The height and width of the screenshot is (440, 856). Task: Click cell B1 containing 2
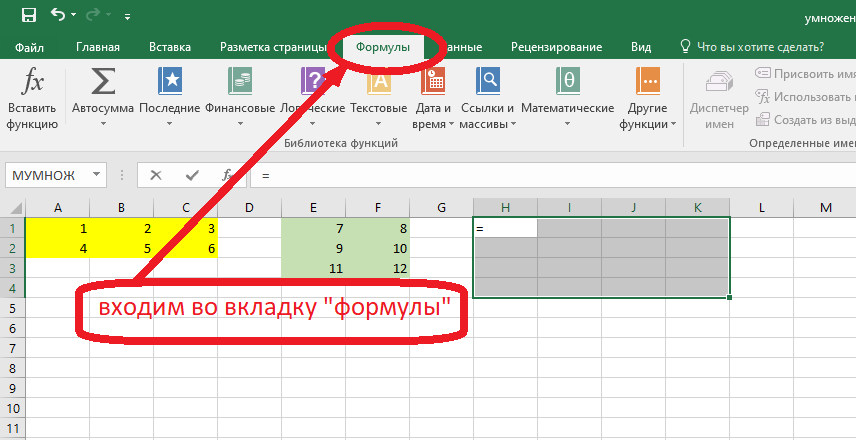(122, 228)
